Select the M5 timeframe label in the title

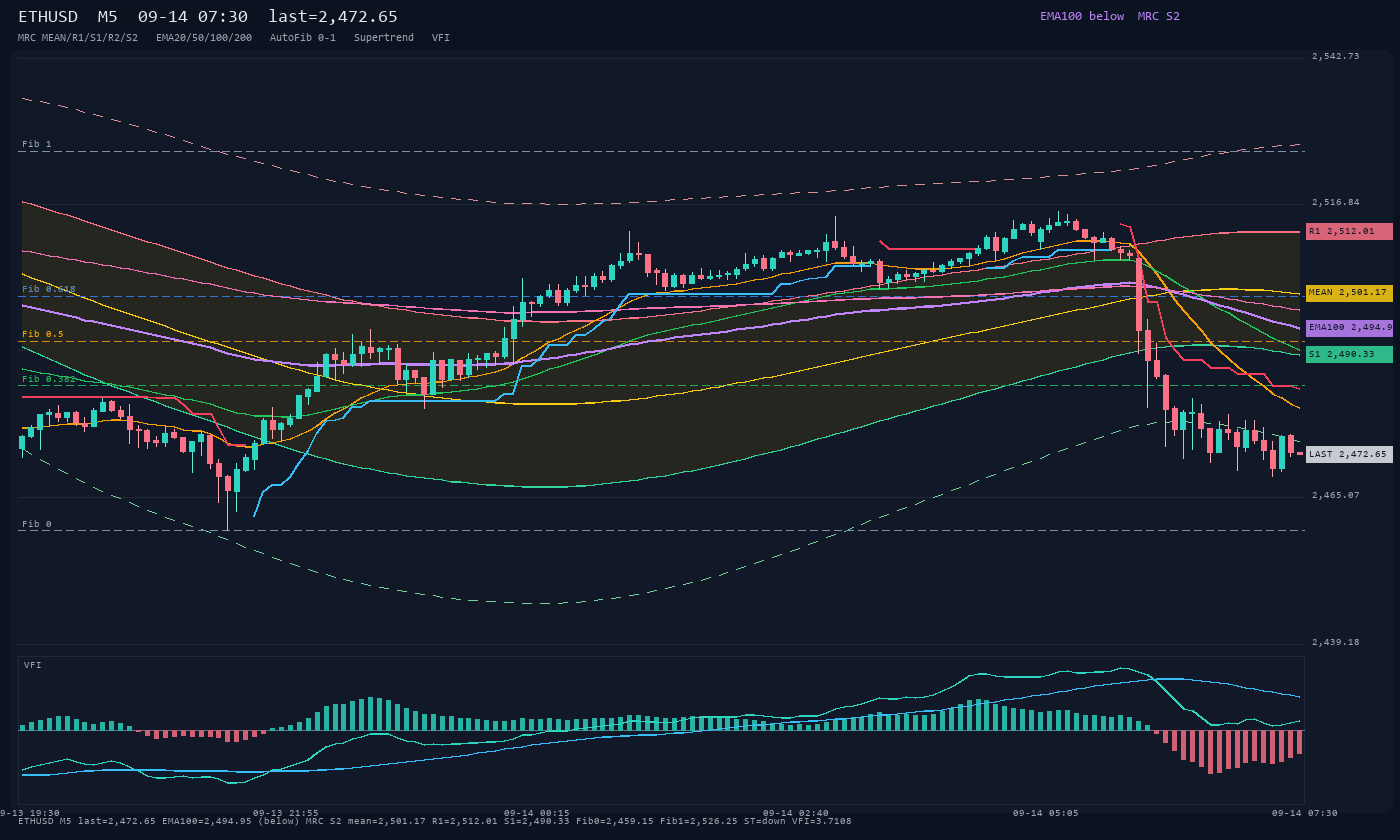point(108,17)
